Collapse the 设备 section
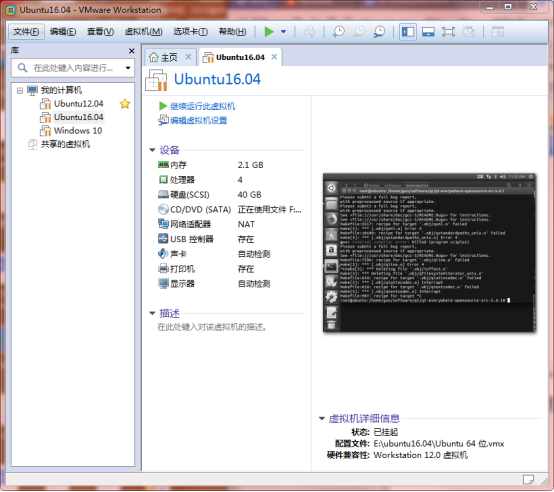 (152, 150)
